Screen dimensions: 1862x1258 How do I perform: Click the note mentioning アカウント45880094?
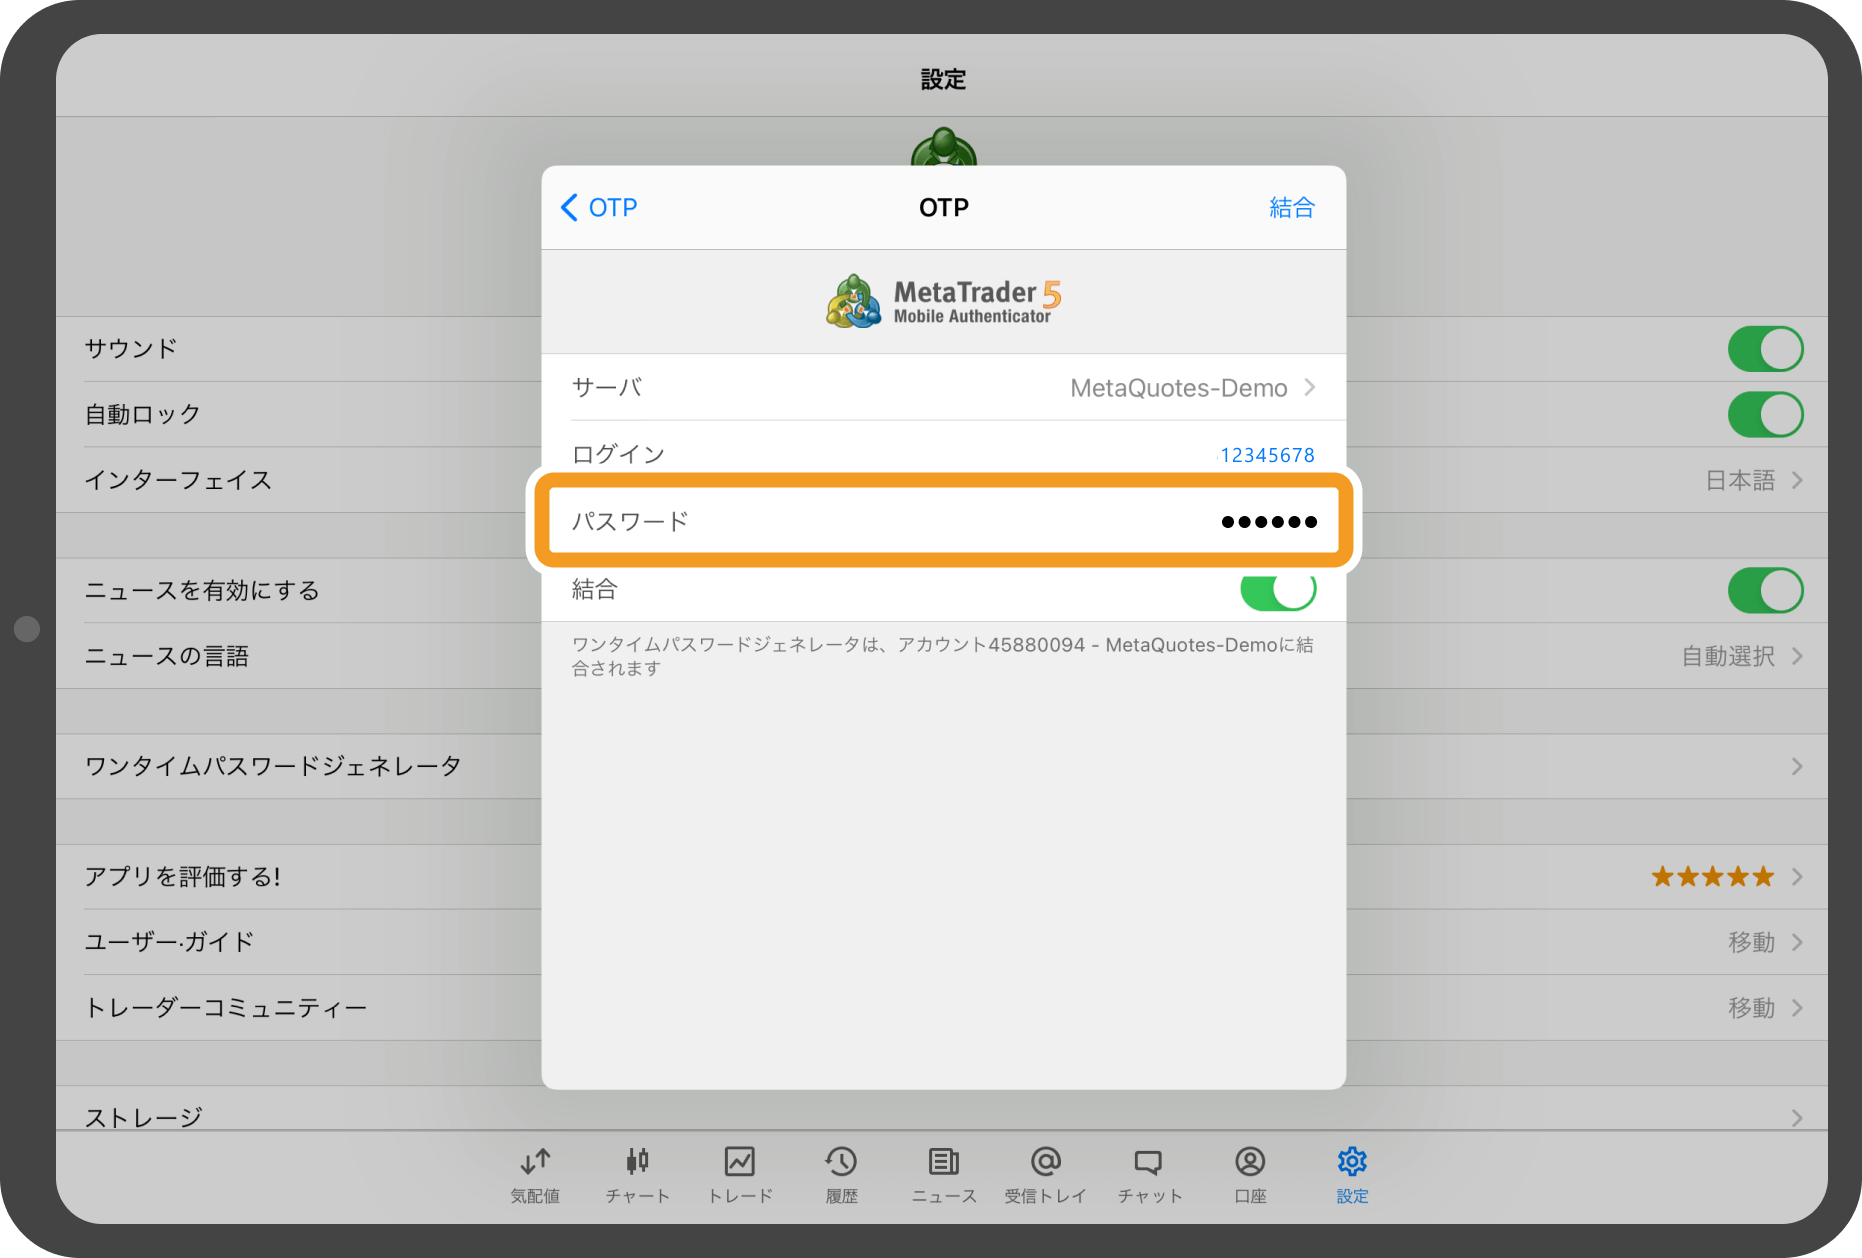(943, 656)
